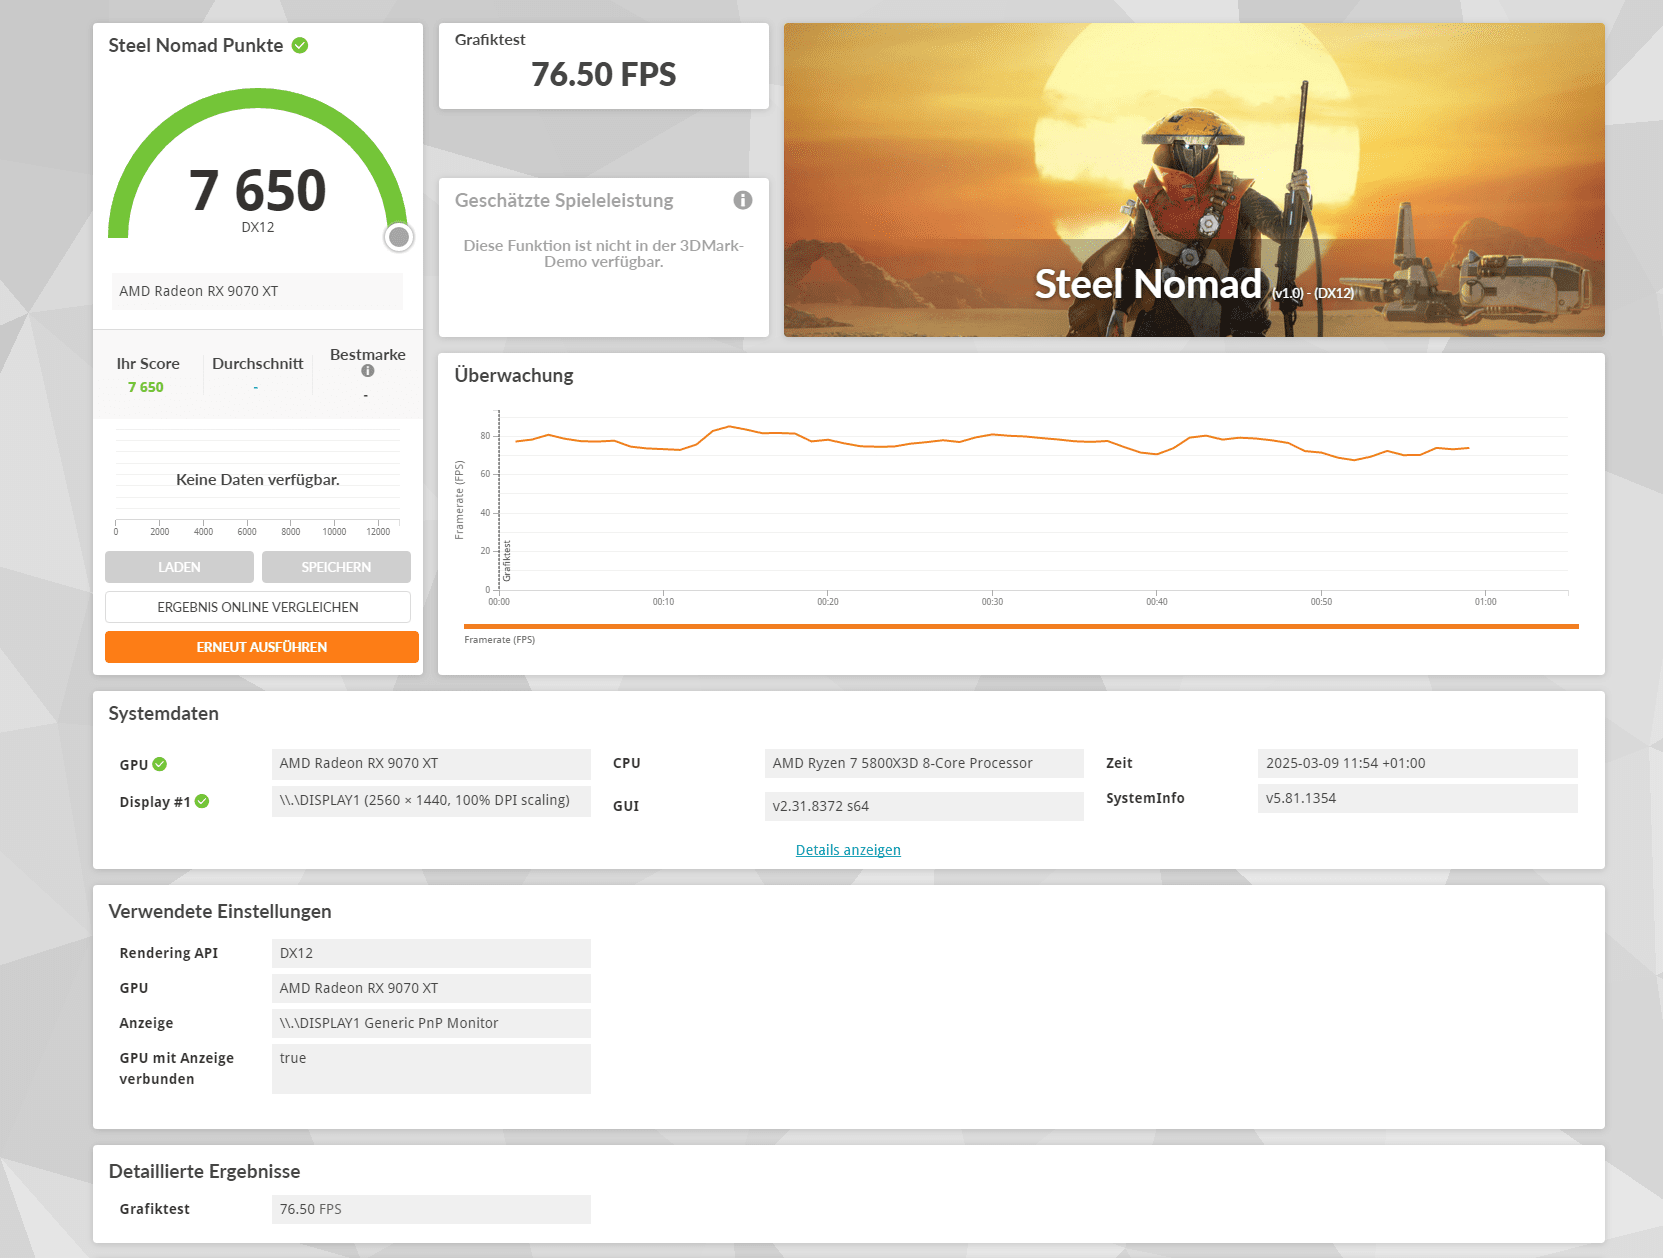The height and width of the screenshot is (1258, 1663).
Task: Click the Steel Nomad Punkte title
Action: pyautogui.click(x=196, y=45)
